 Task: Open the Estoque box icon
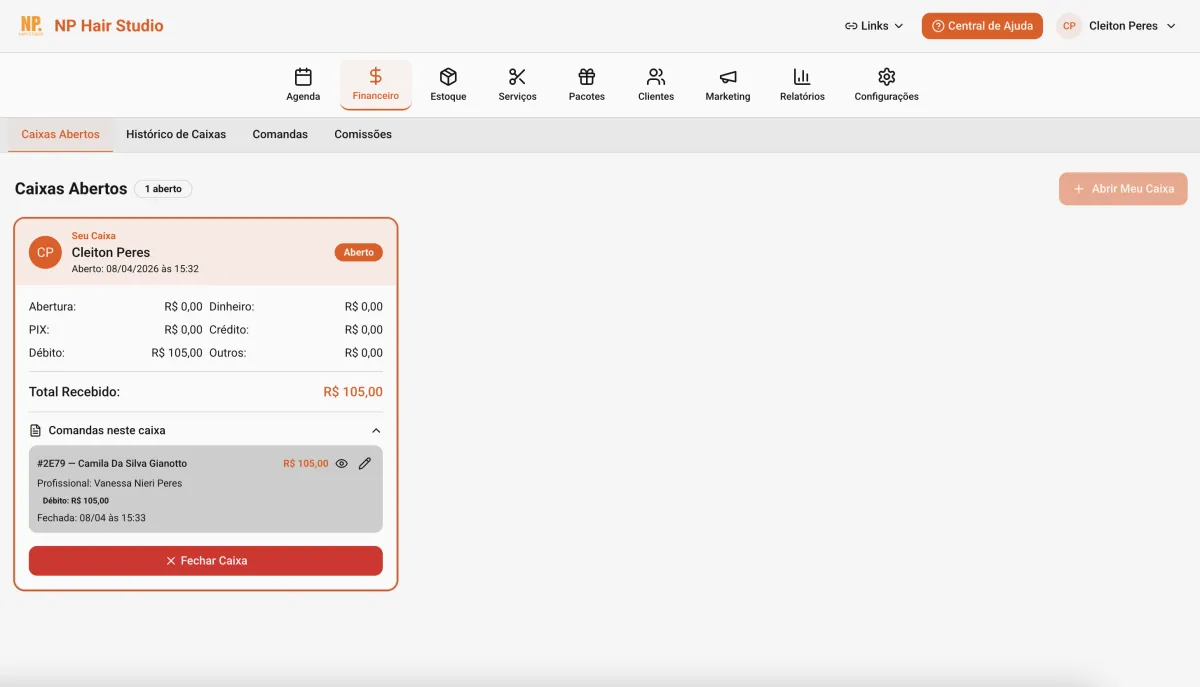click(x=448, y=76)
